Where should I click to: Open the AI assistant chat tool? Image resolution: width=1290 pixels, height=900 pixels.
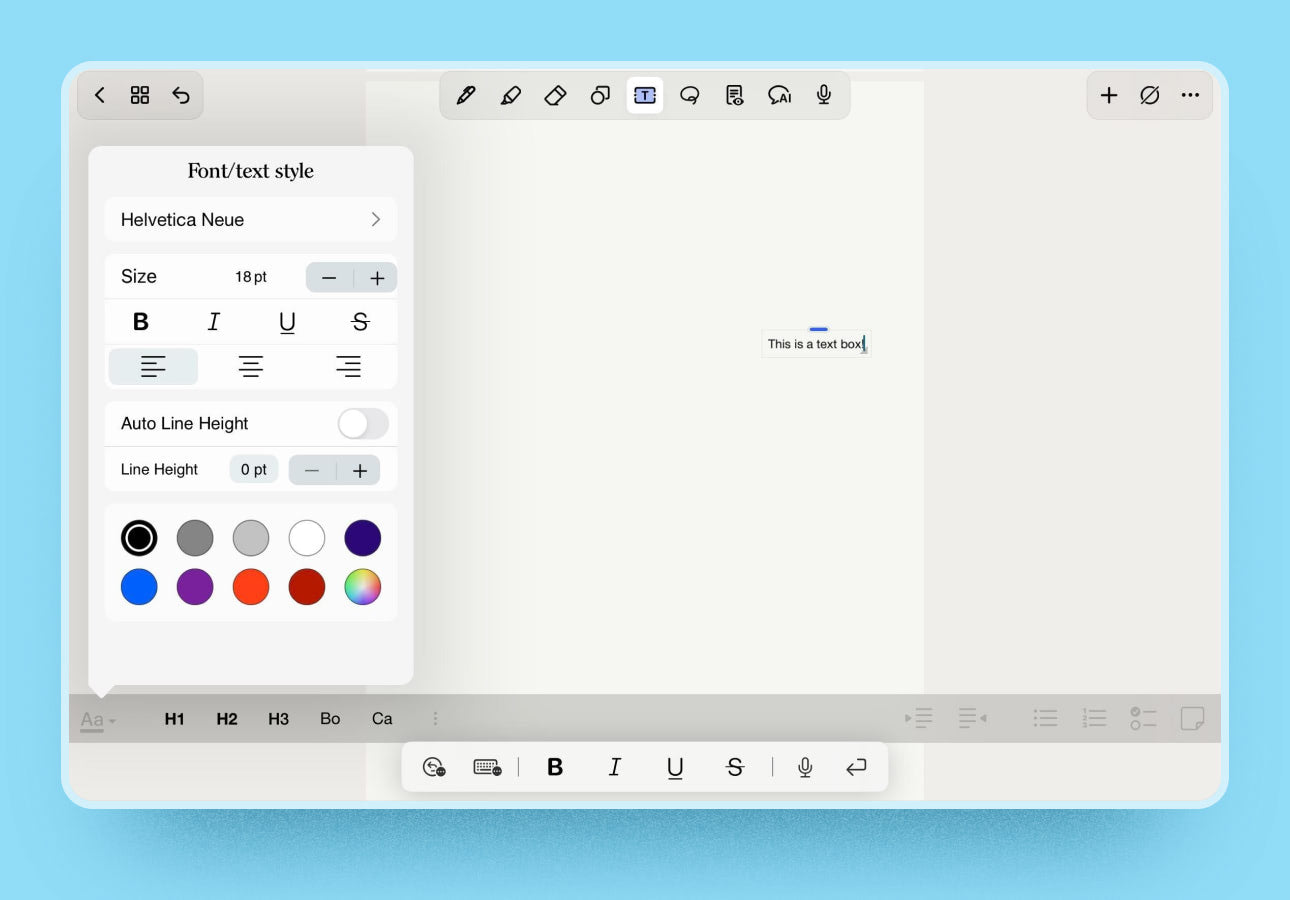[779, 95]
